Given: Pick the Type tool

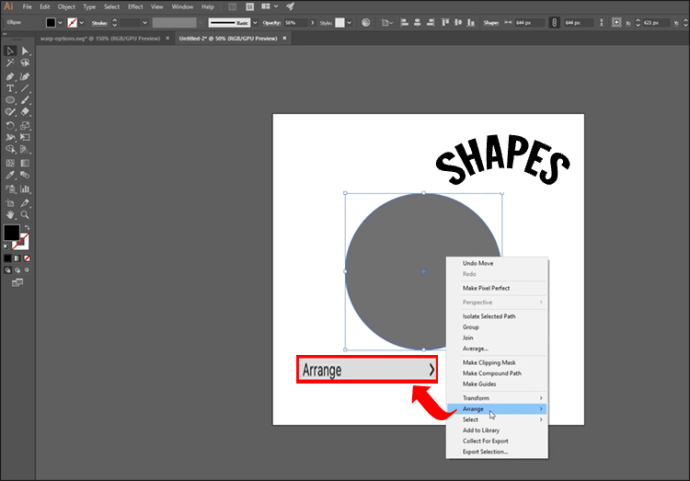Looking at the screenshot, I should (9, 88).
